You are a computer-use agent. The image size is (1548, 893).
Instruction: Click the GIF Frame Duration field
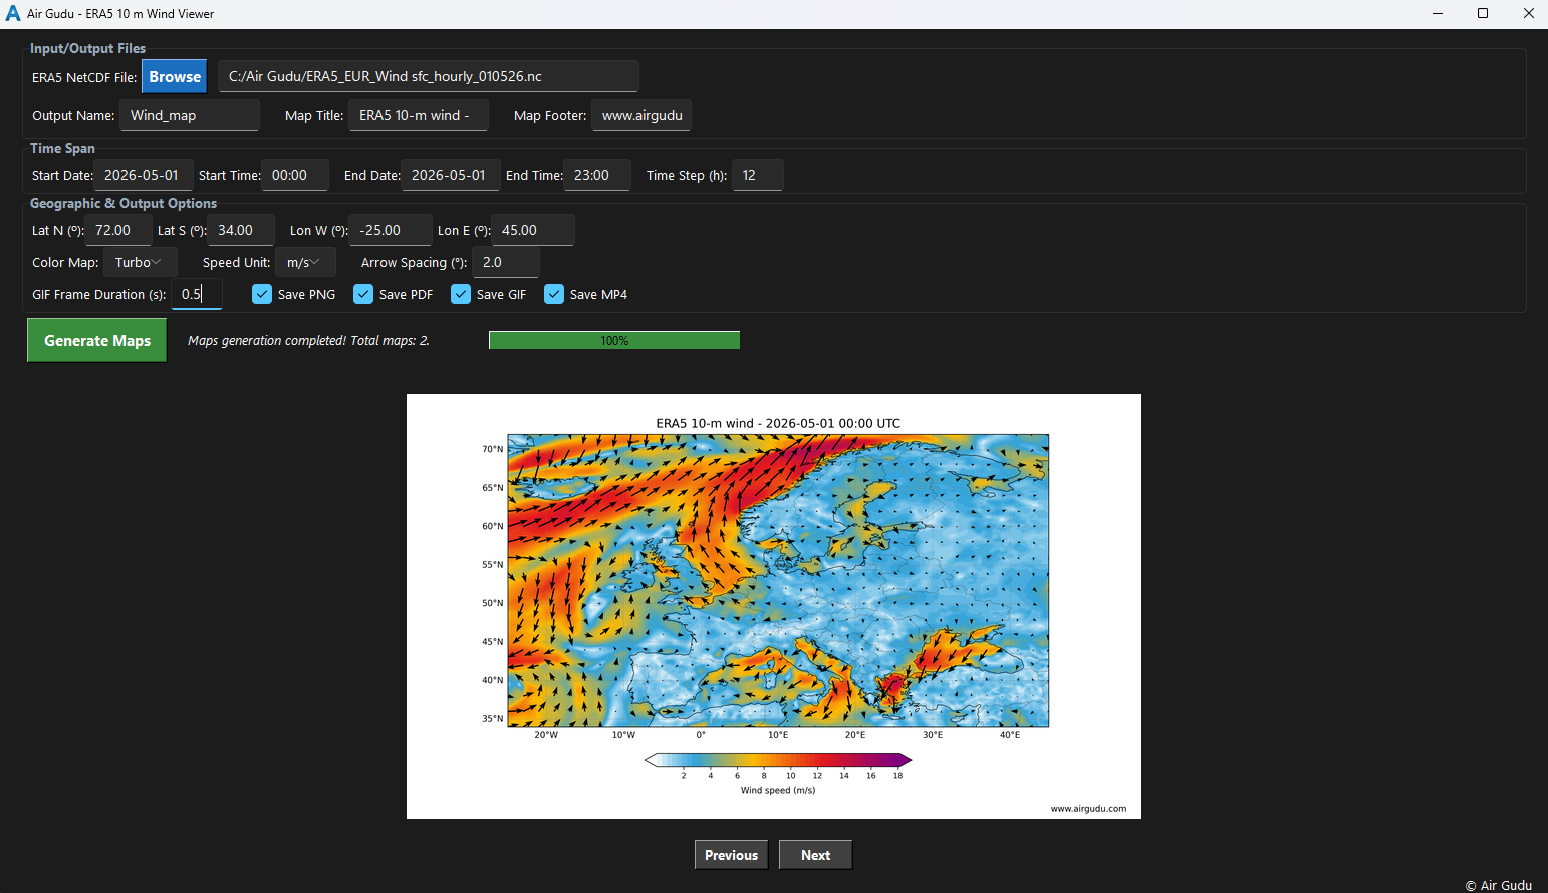pyautogui.click(x=197, y=294)
